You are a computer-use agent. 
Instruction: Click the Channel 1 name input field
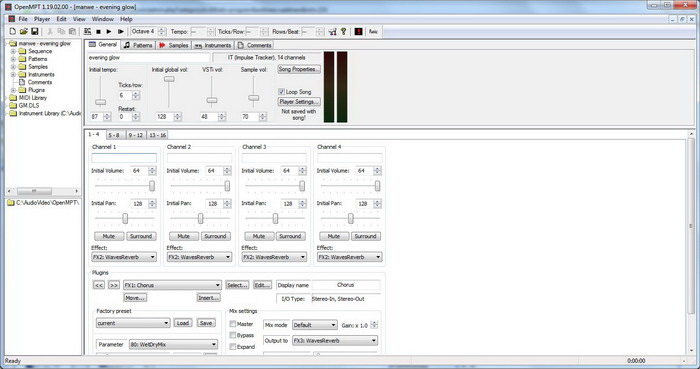click(124, 158)
